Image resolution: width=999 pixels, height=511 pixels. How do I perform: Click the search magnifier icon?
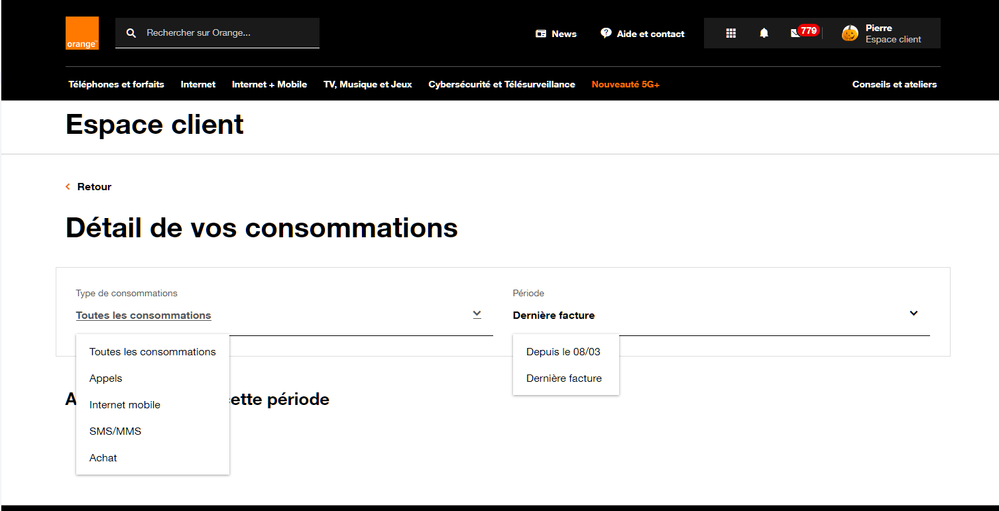pyautogui.click(x=131, y=33)
